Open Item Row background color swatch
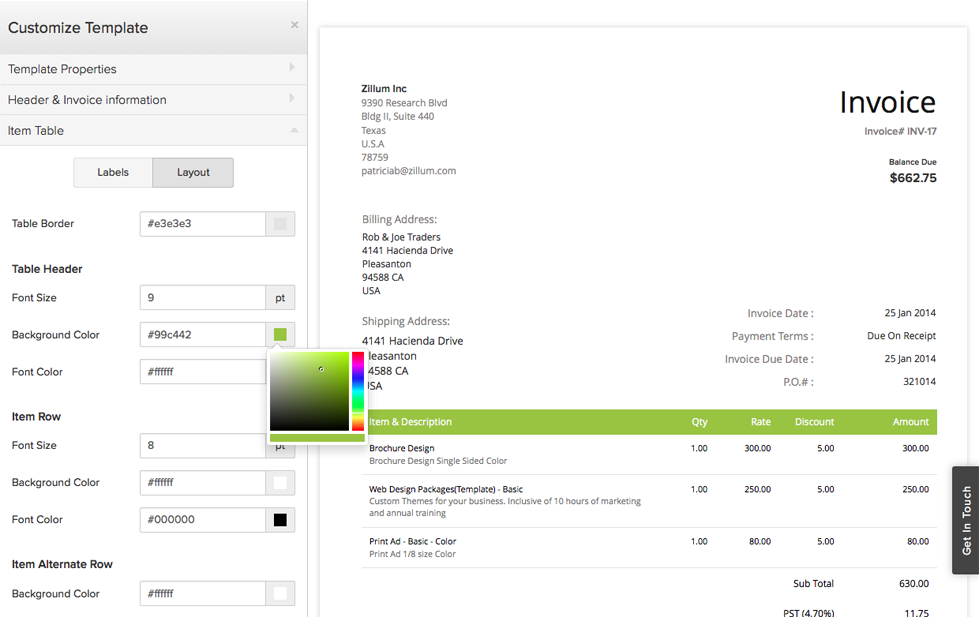This screenshot has width=980, height=617. 280,483
